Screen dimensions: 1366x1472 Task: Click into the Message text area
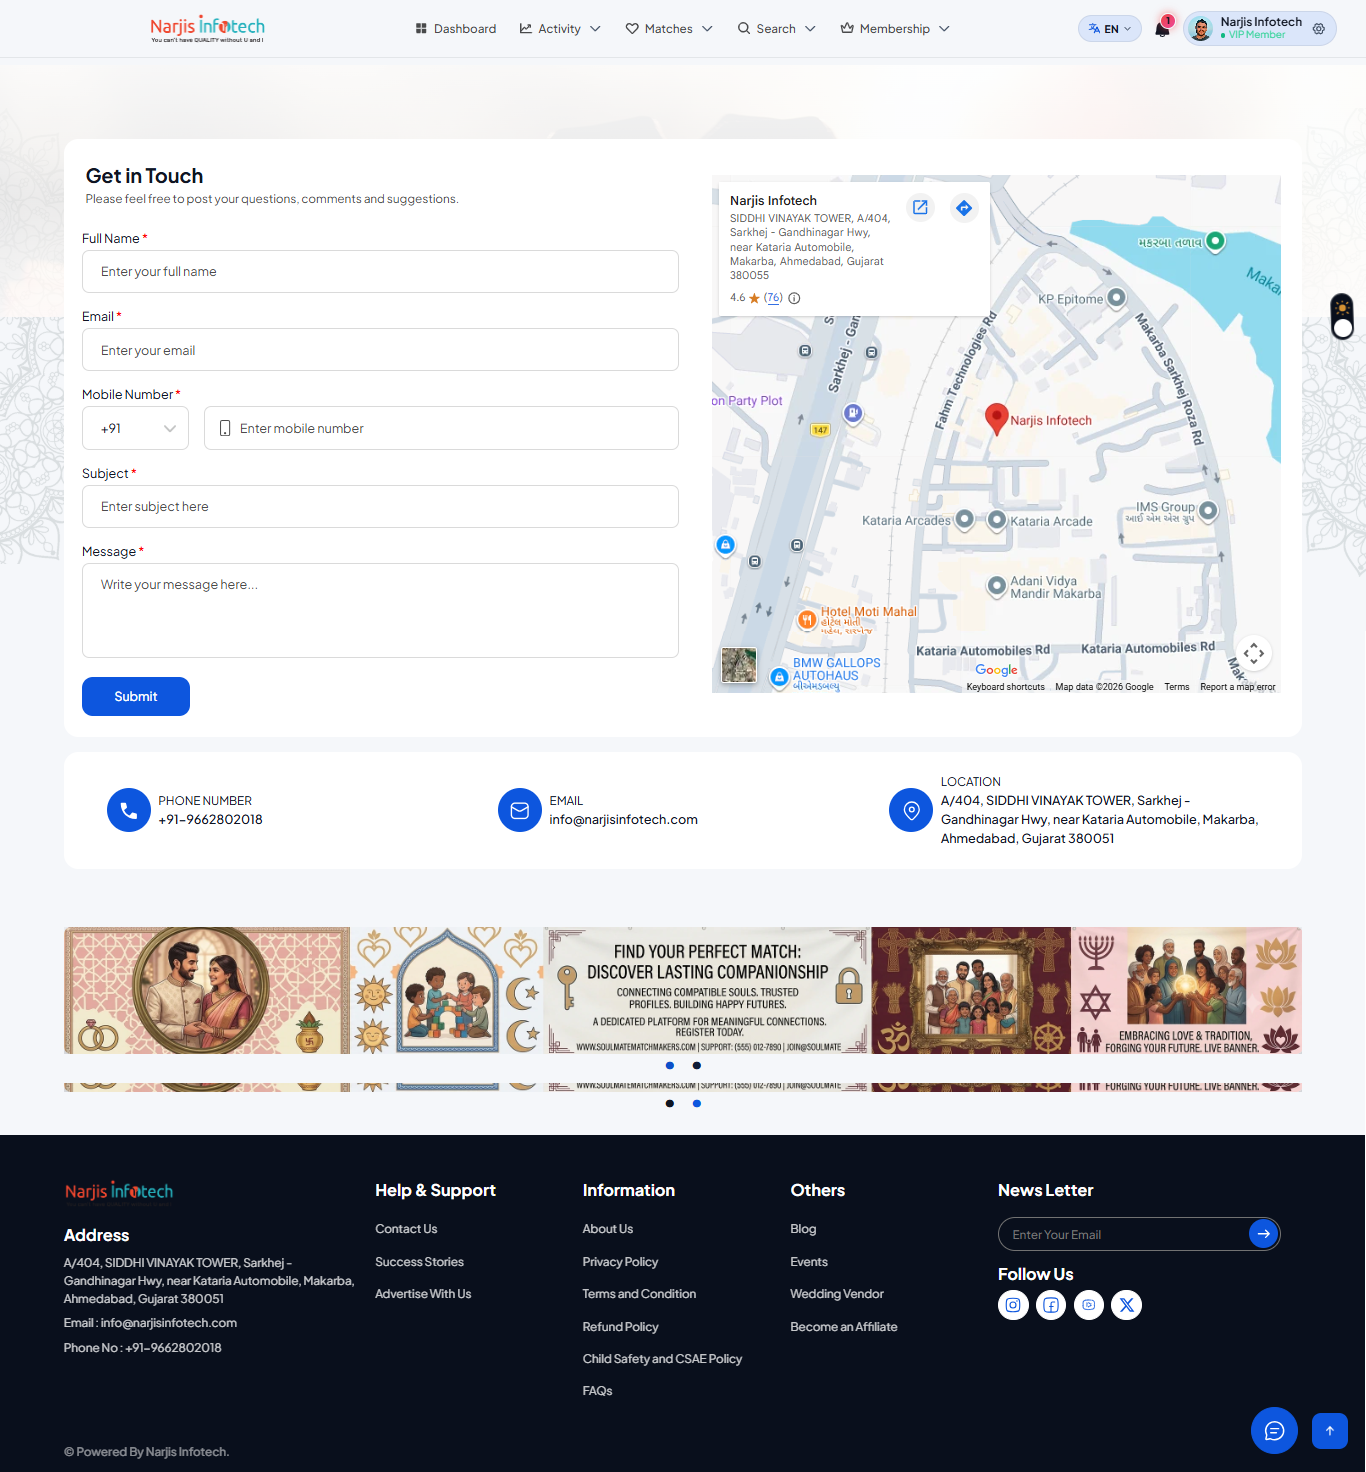point(380,611)
